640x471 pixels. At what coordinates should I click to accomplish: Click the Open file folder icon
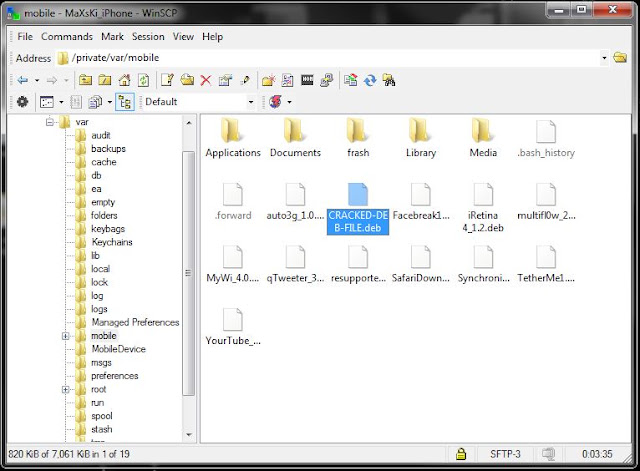coord(187,80)
